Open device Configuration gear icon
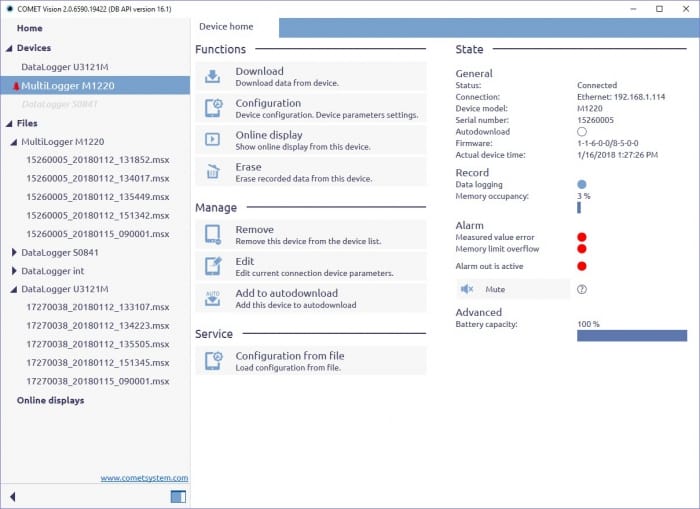Viewport: 700px width, 509px height. (x=213, y=109)
